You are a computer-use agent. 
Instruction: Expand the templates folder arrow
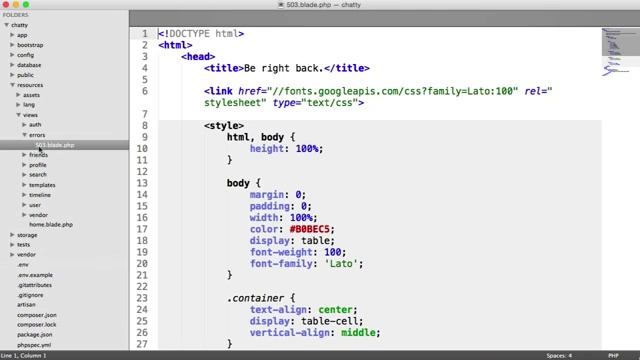pos(24,185)
